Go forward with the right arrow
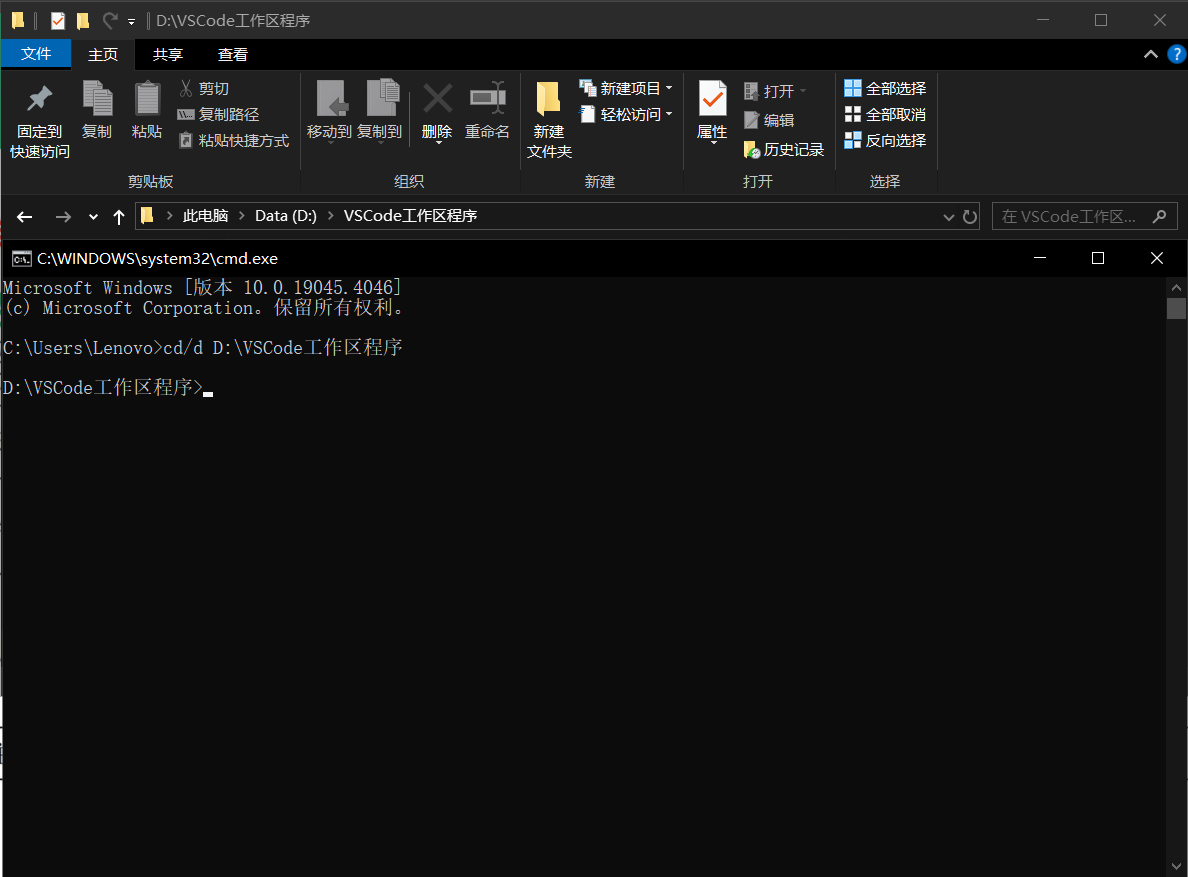 tap(63, 217)
